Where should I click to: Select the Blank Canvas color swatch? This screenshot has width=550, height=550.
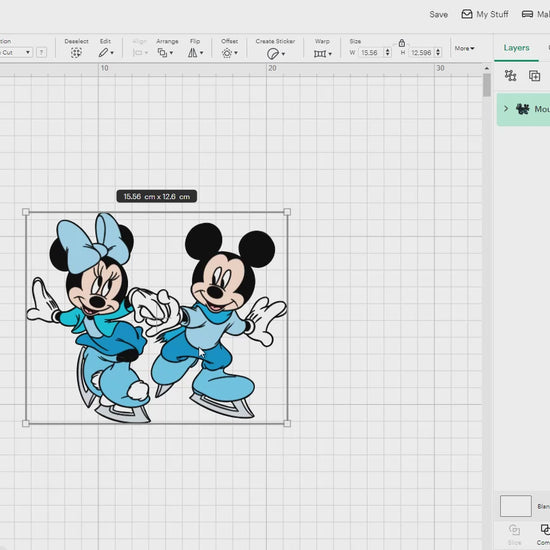coord(516,506)
